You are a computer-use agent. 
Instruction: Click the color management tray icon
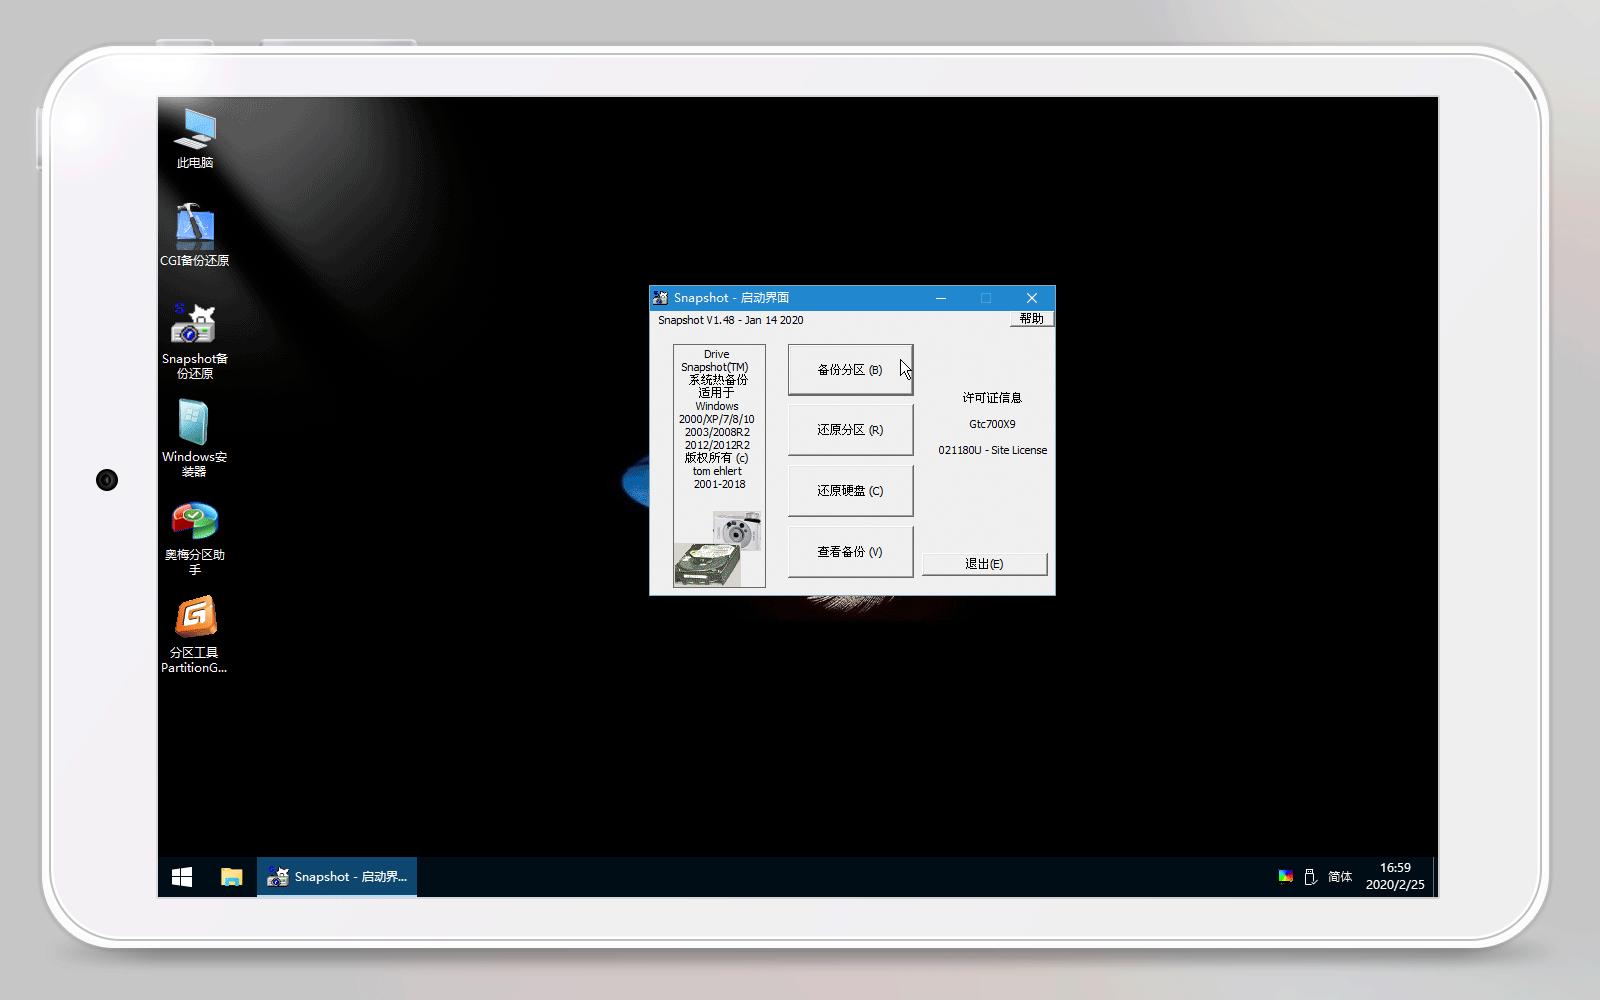1285,876
